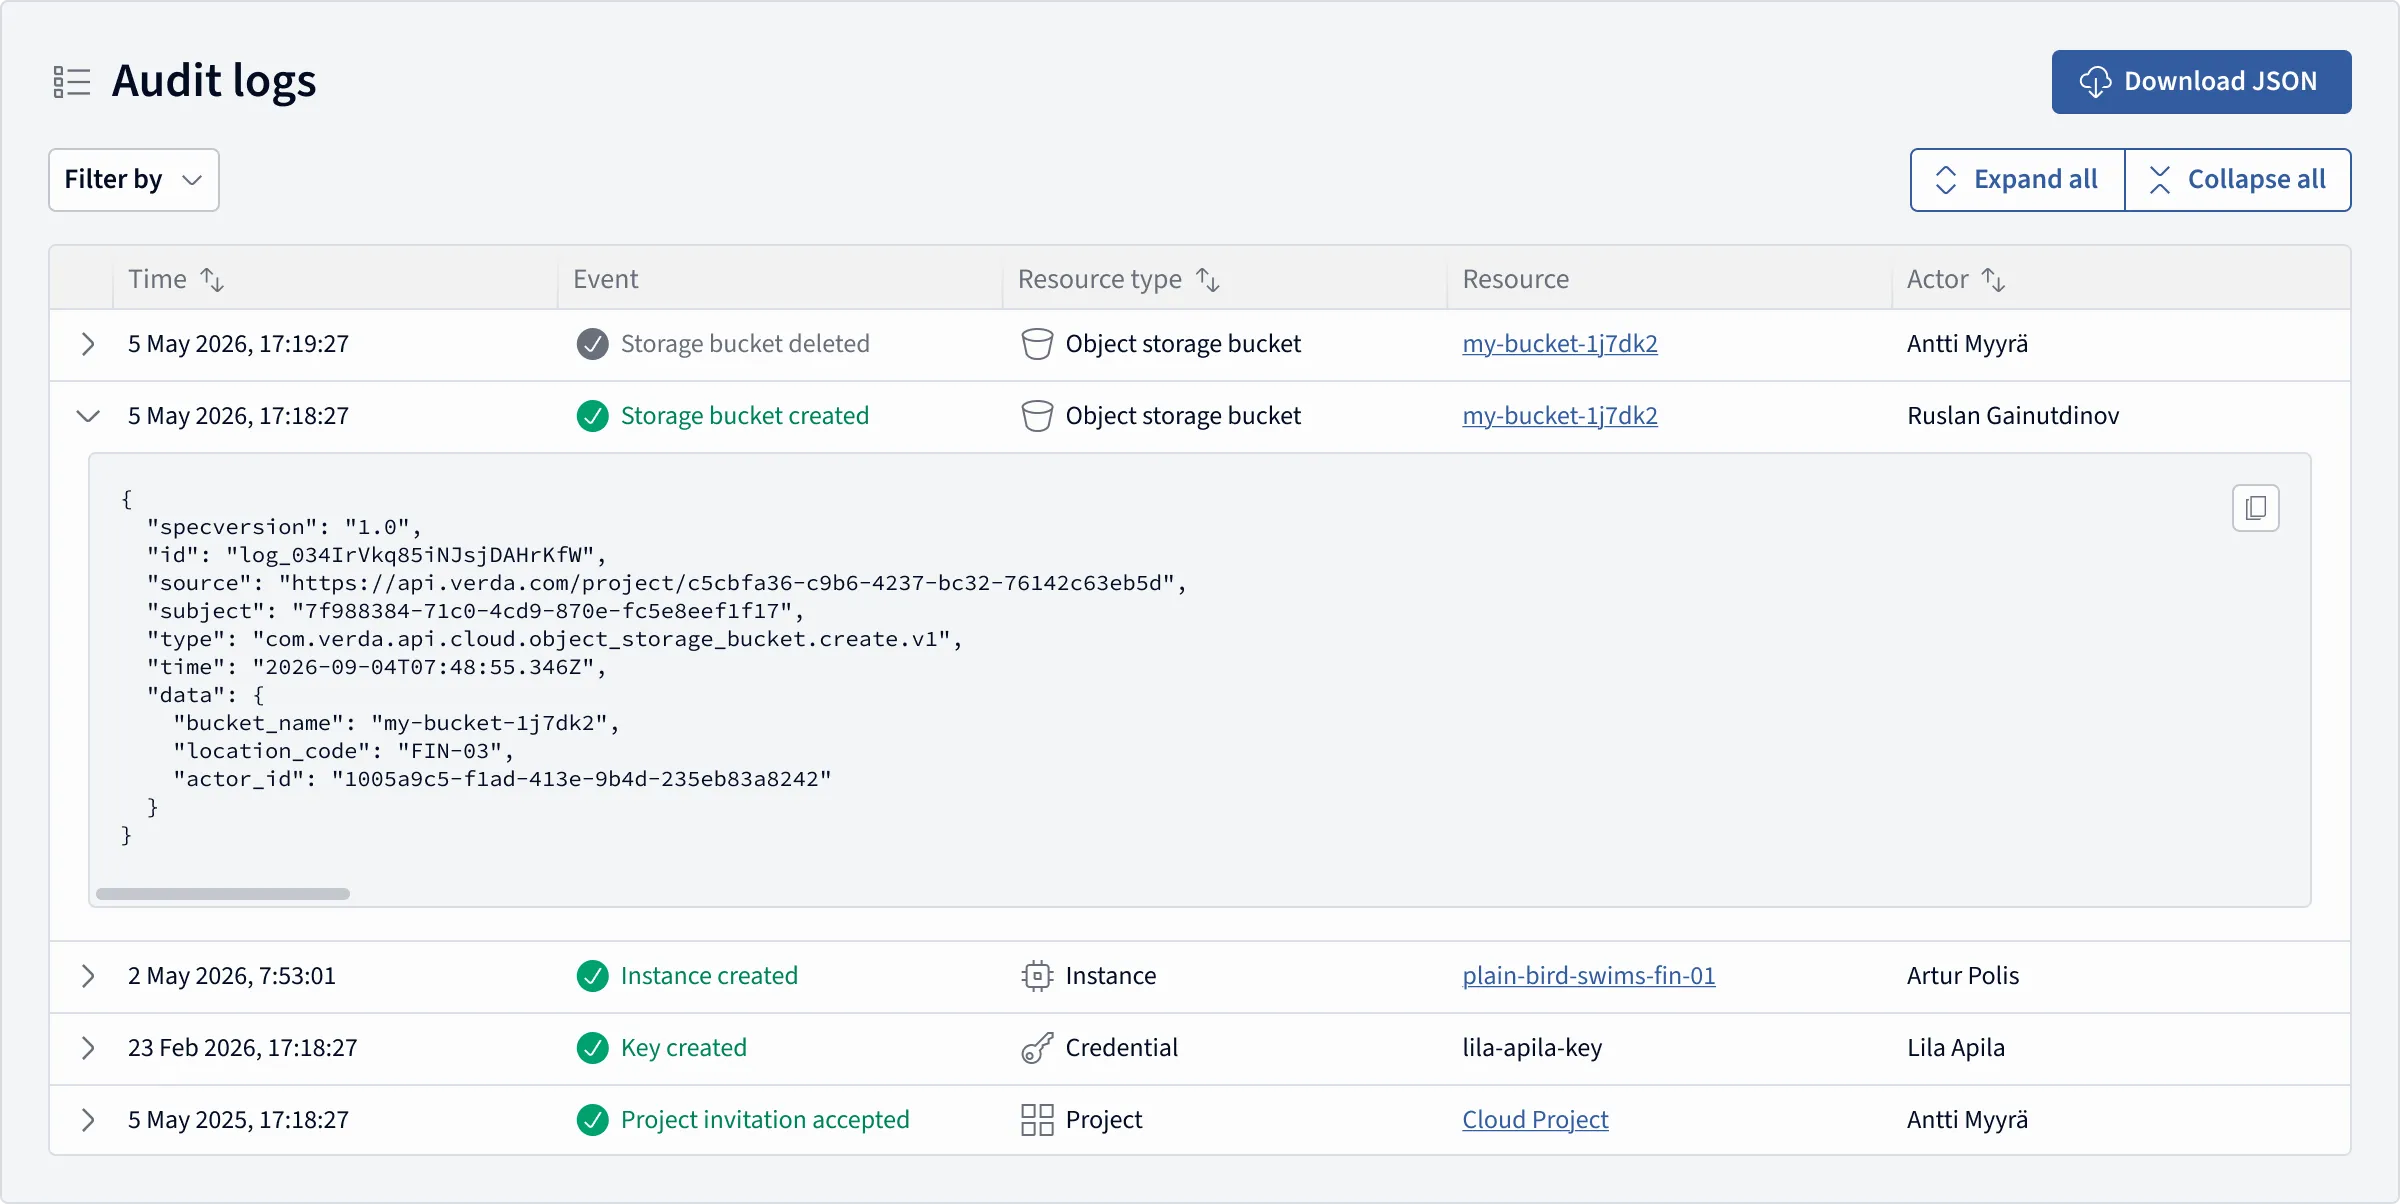Click the "time" 2026-09-04 JSON line
The image size is (2400, 1204).
376,667
